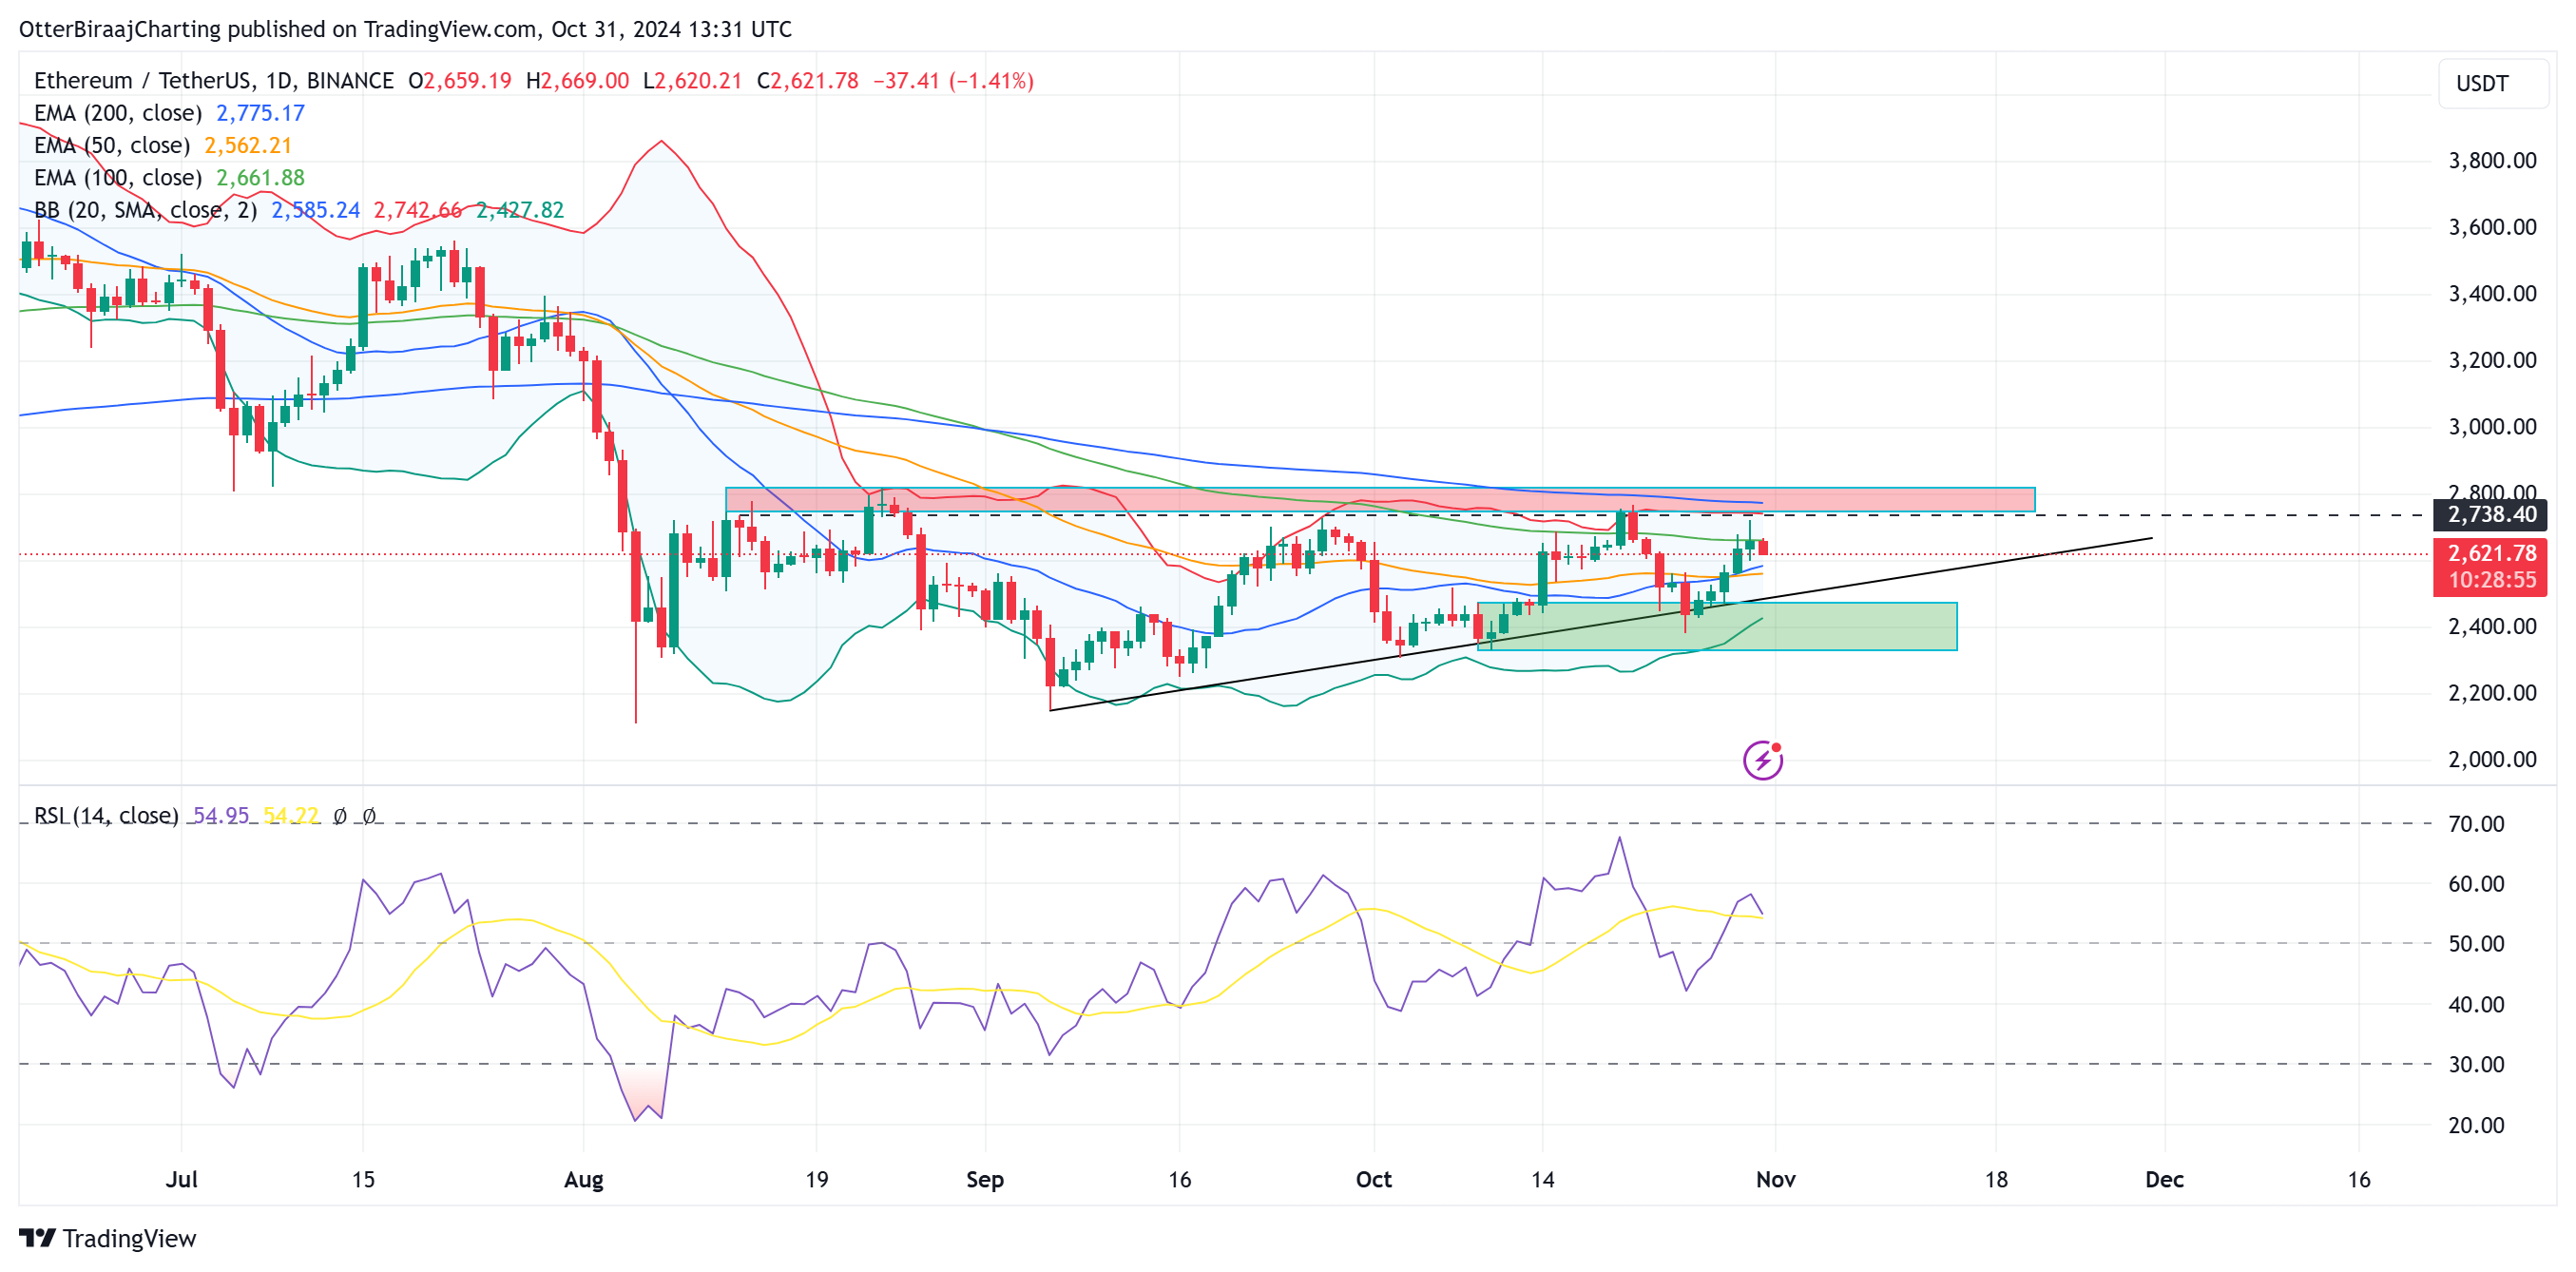Viewport: 2576px width, 1272px height.
Task: Click the 2,738.40 price level label
Action: (2490, 514)
